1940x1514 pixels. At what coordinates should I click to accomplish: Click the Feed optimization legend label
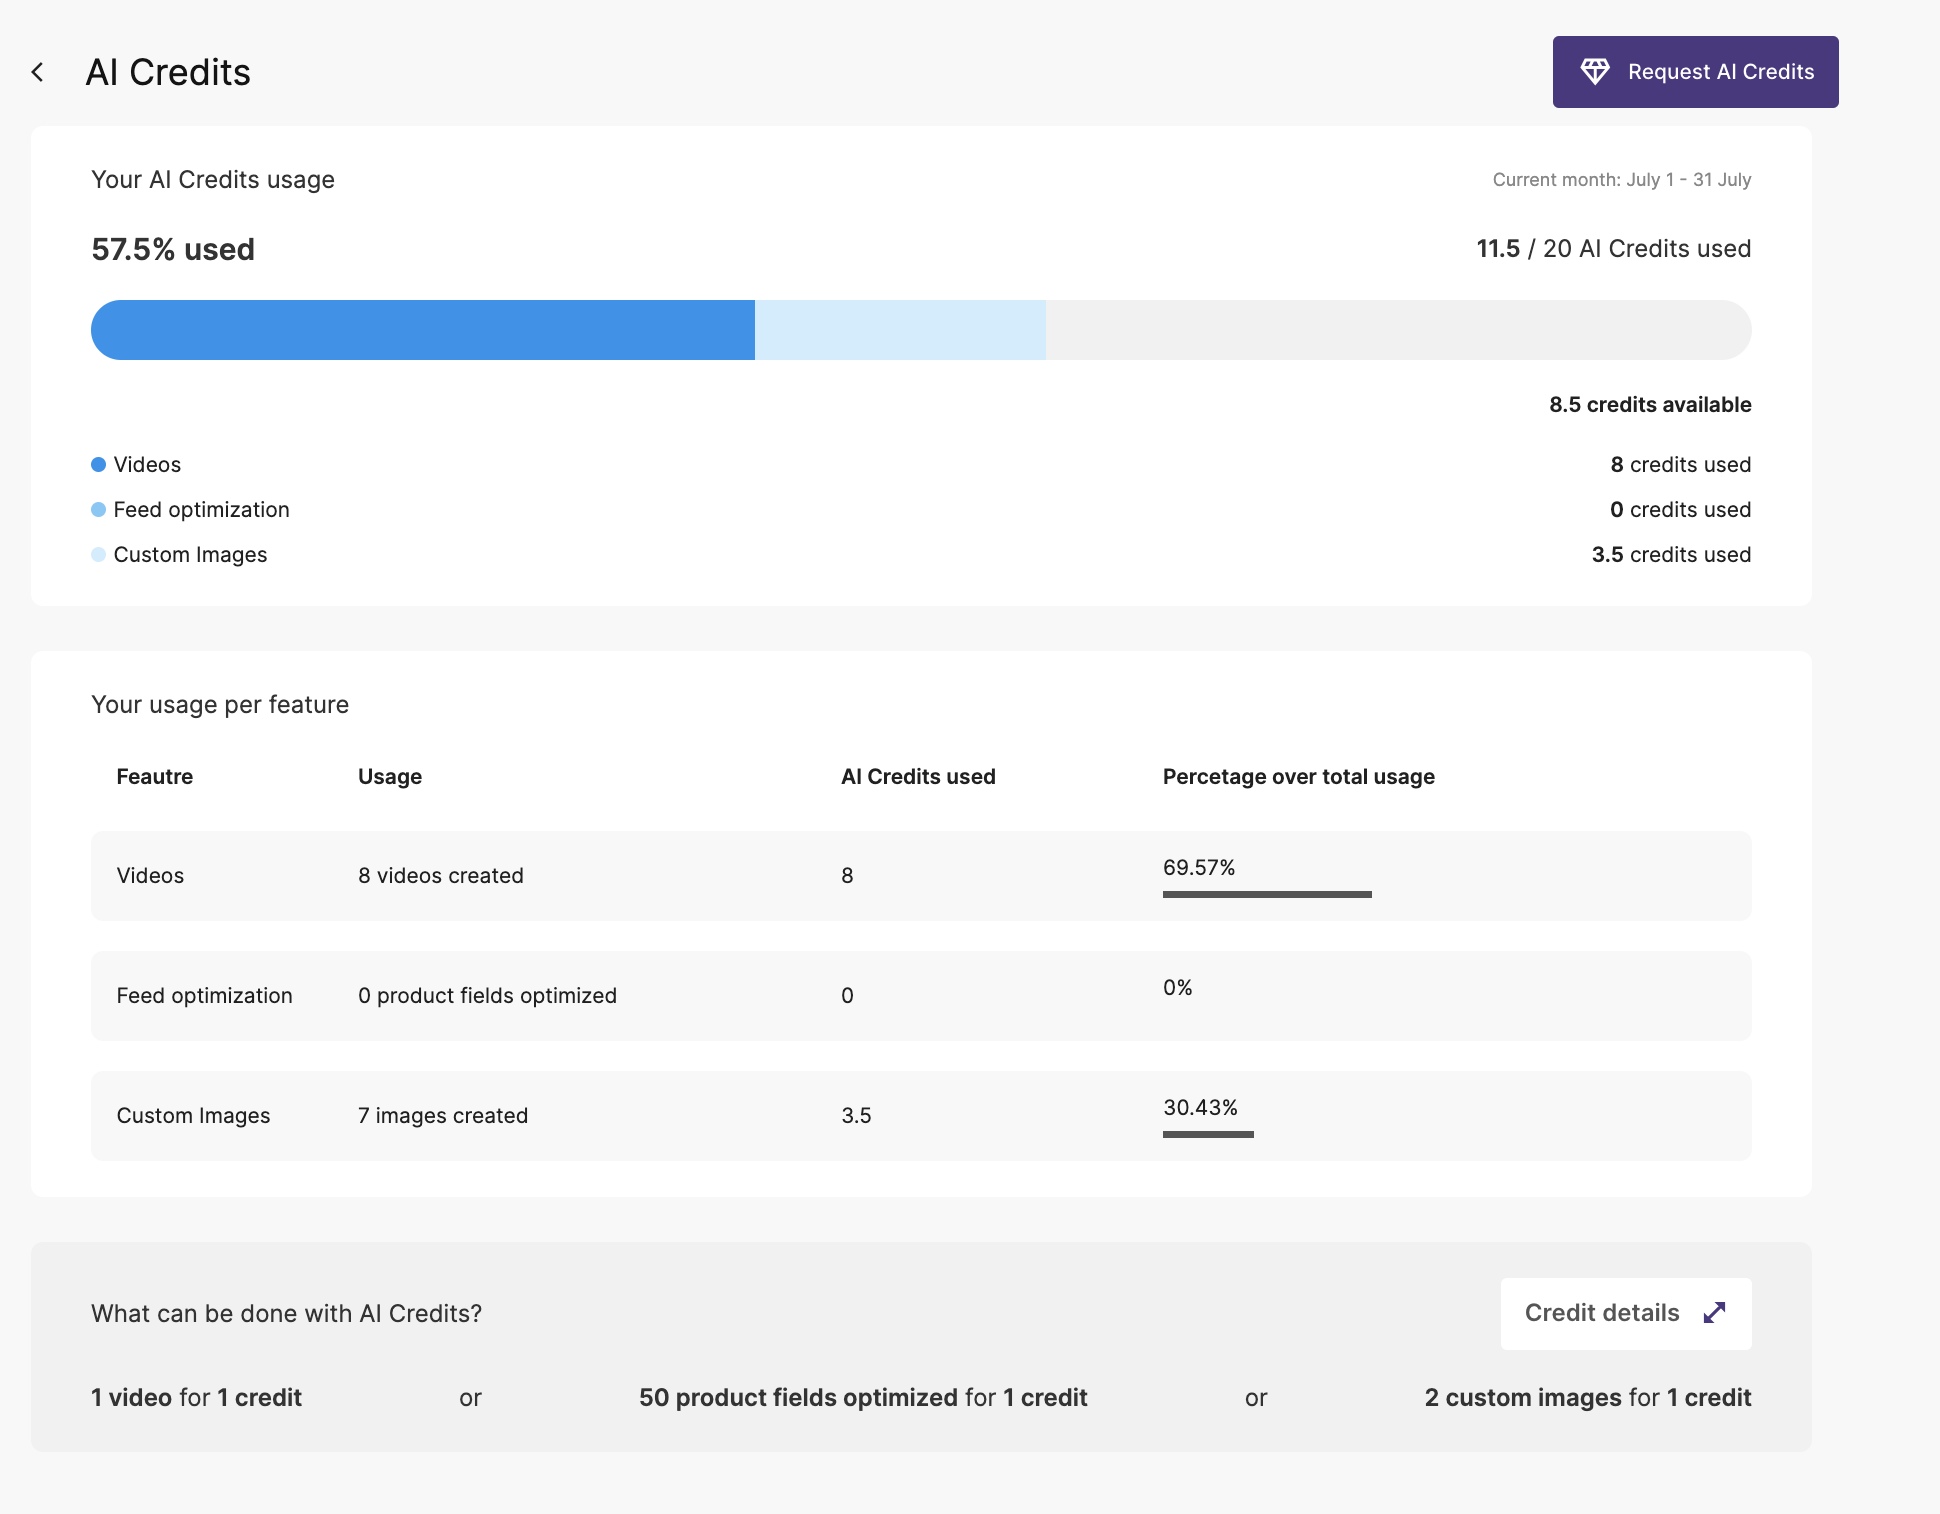(x=201, y=510)
